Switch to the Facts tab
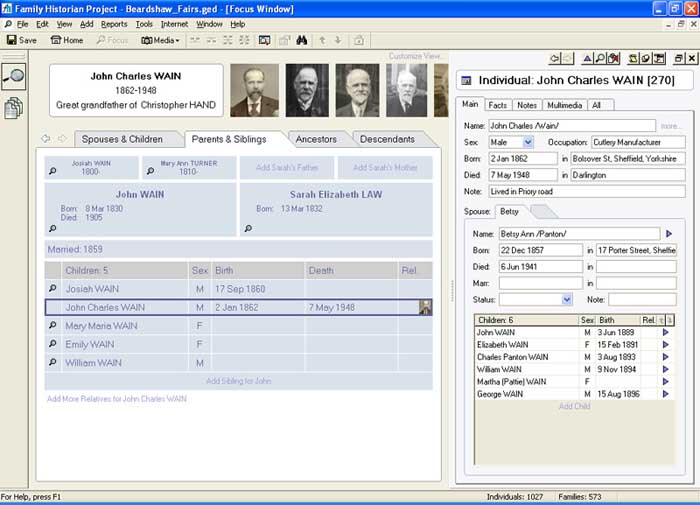 (497, 105)
